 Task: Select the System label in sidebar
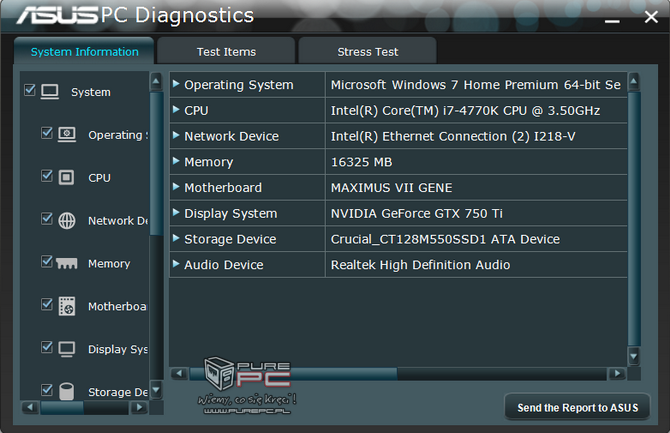pyautogui.click(x=91, y=92)
